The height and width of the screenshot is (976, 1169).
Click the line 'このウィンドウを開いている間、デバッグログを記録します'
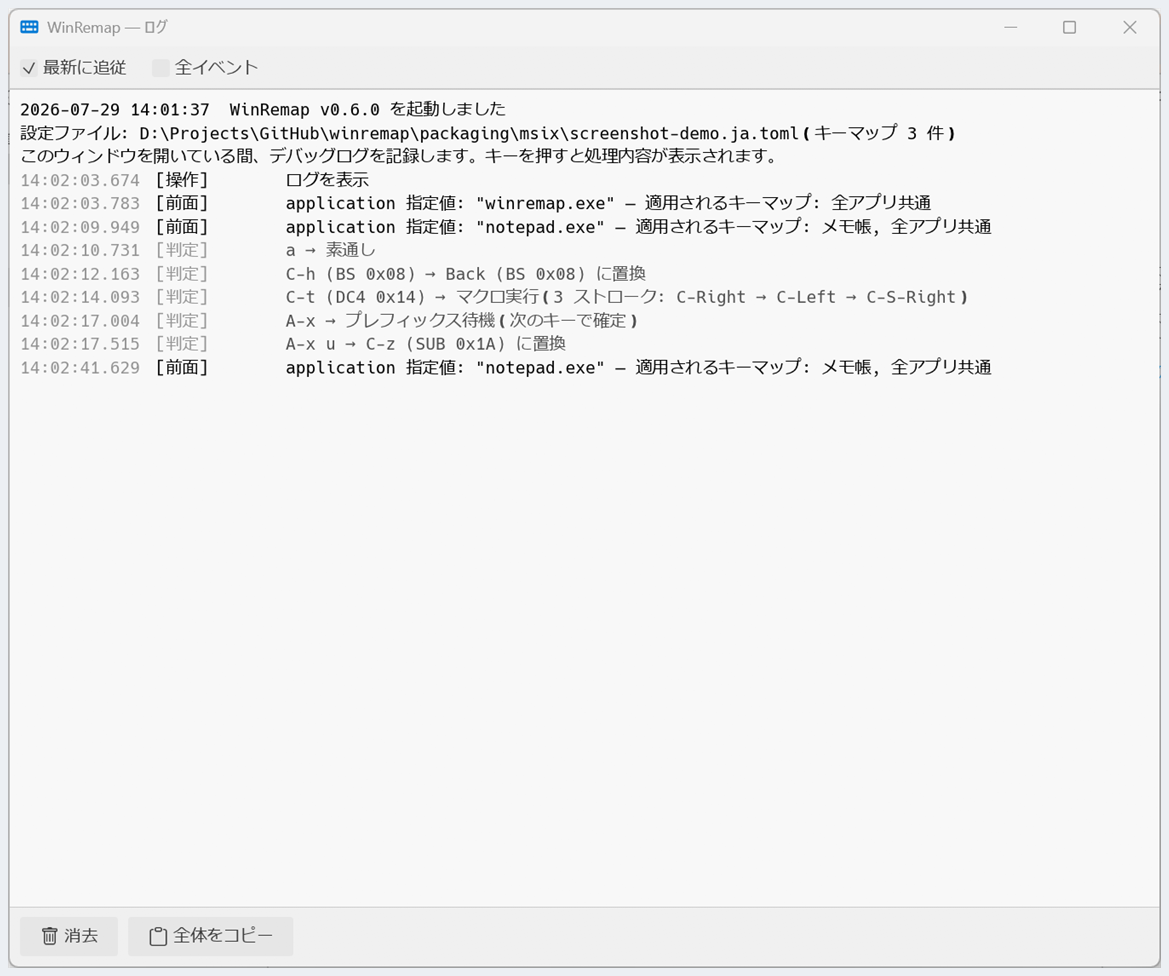399,157
